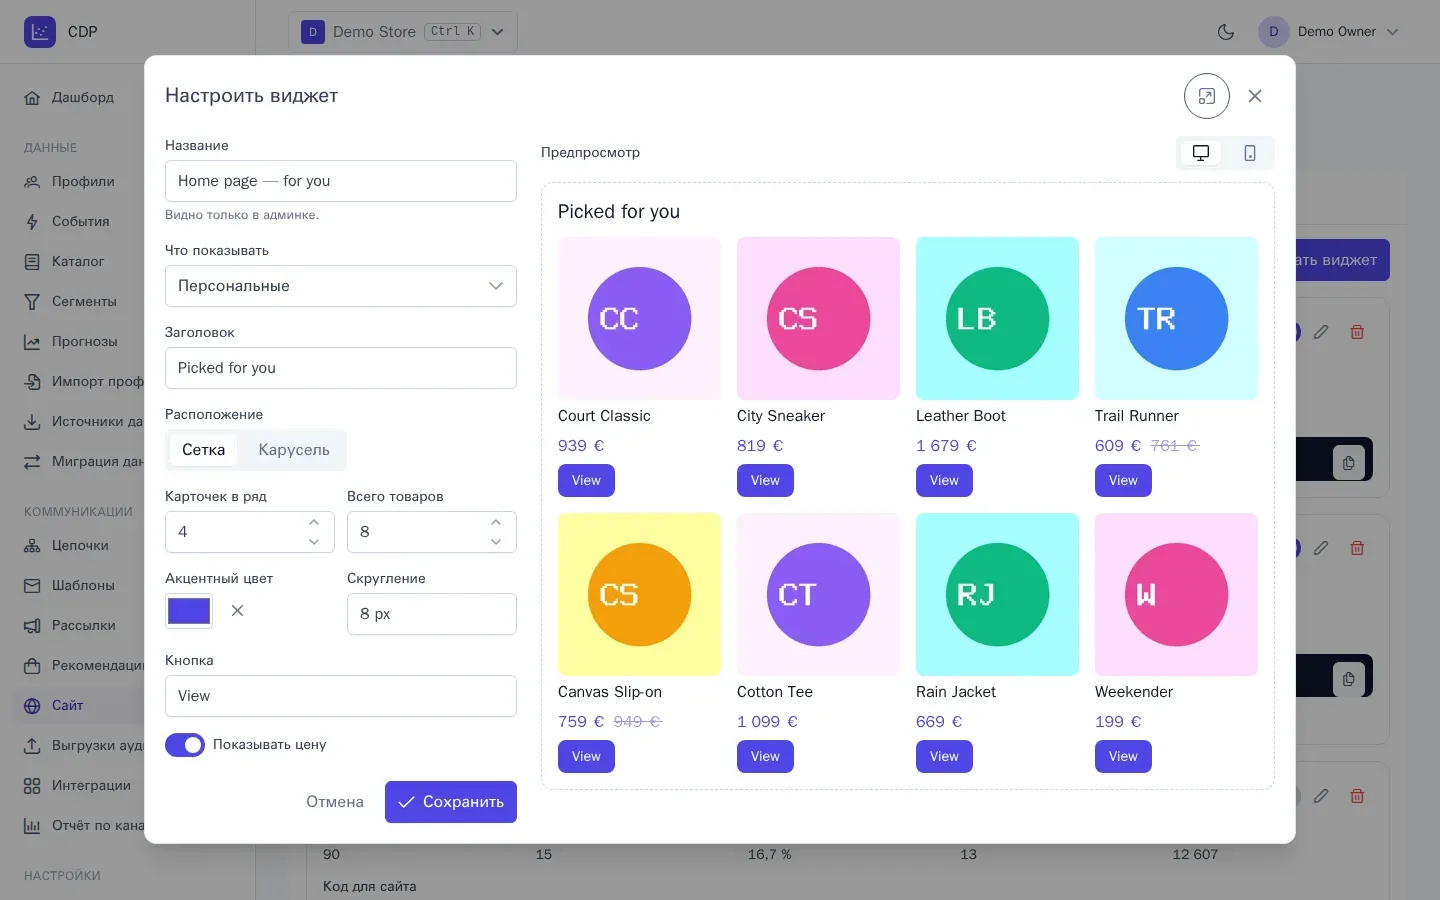Click the CDP logo icon

[40, 32]
